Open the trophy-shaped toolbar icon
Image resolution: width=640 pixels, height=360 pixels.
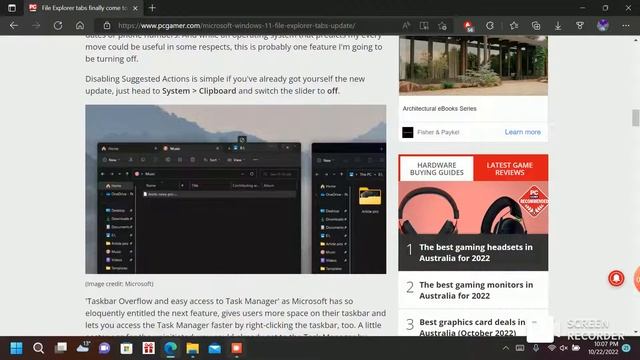(580, 25)
